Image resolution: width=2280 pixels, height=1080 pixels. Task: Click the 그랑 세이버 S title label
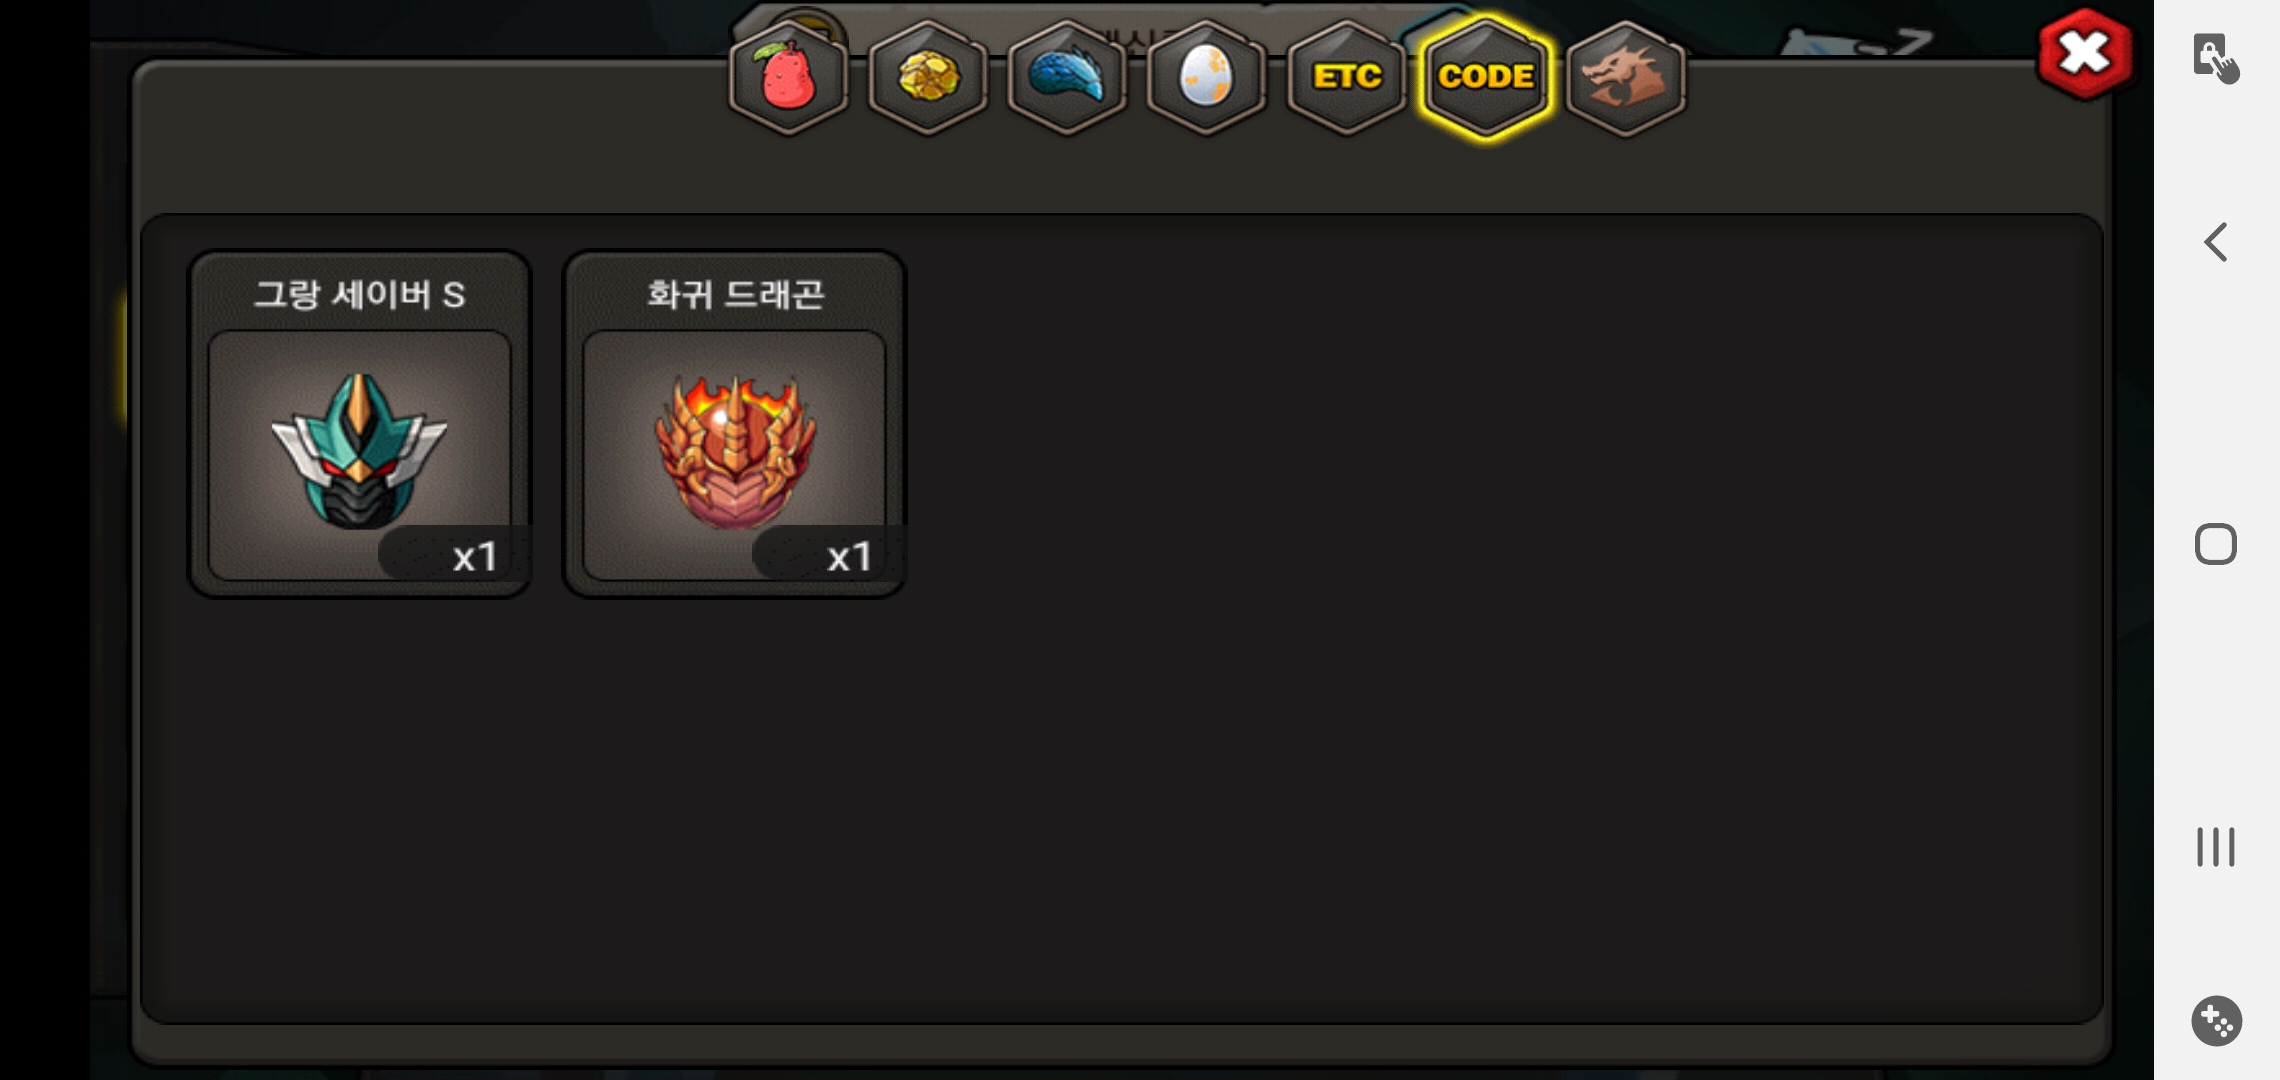click(359, 294)
